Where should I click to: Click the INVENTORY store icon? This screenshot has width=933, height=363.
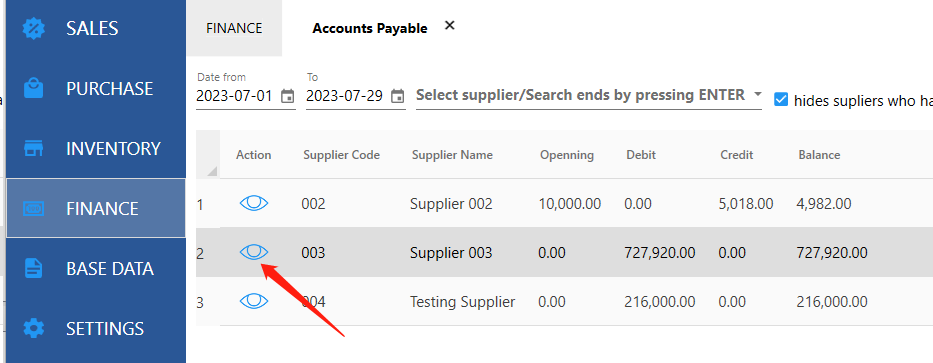(34, 148)
